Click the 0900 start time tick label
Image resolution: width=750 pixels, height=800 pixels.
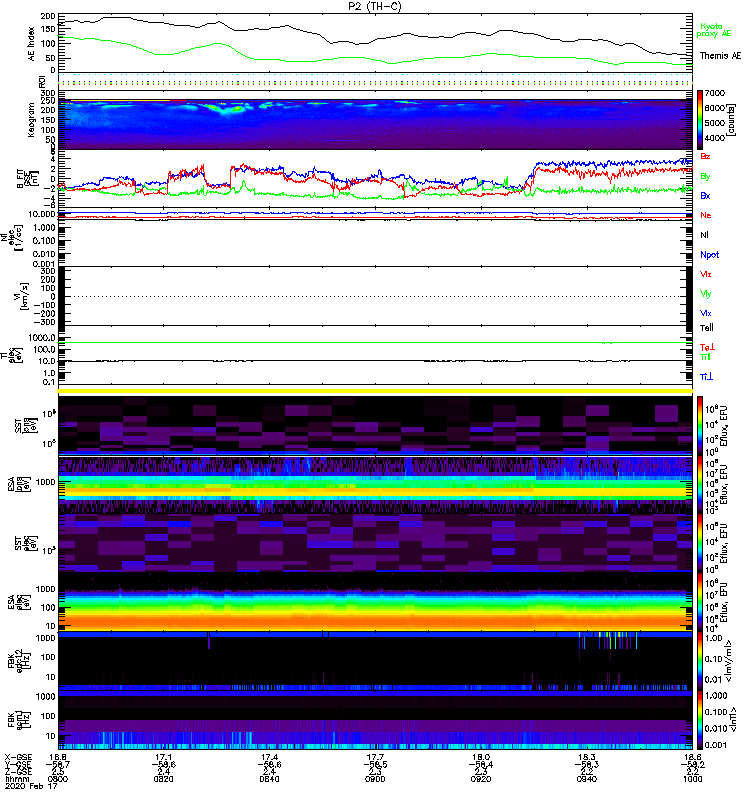coord(58,779)
